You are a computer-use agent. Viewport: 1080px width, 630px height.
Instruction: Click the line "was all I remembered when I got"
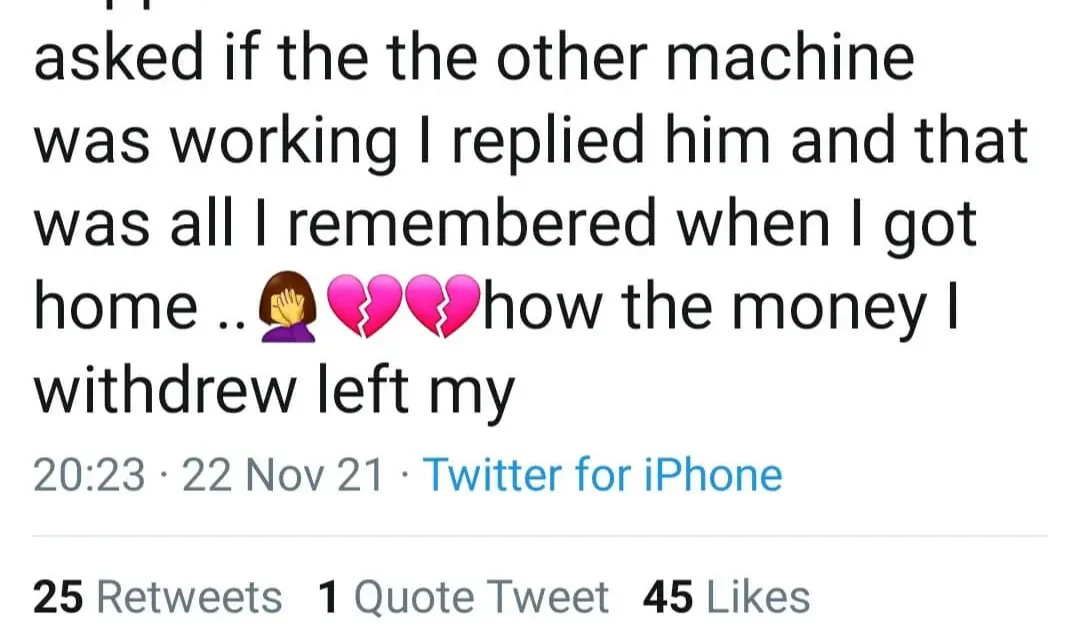coord(505,223)
